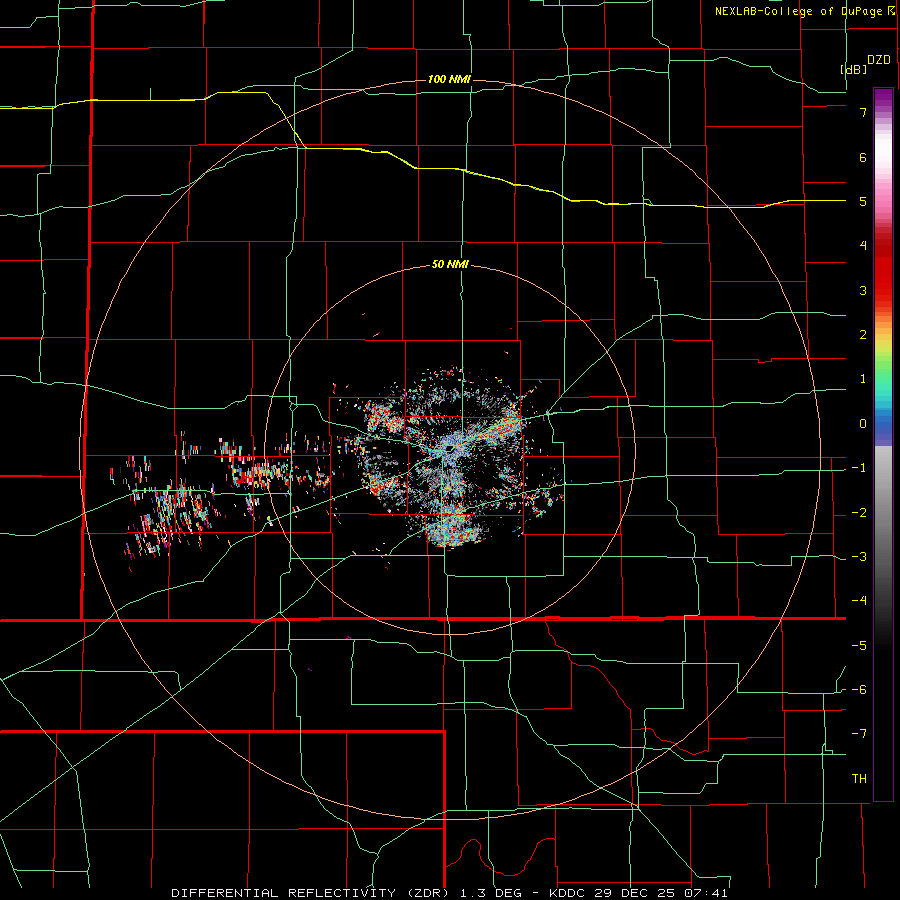The image size is (900, 900).
Task: Click the [dB] unit label
Action: [x=854, y=69]
